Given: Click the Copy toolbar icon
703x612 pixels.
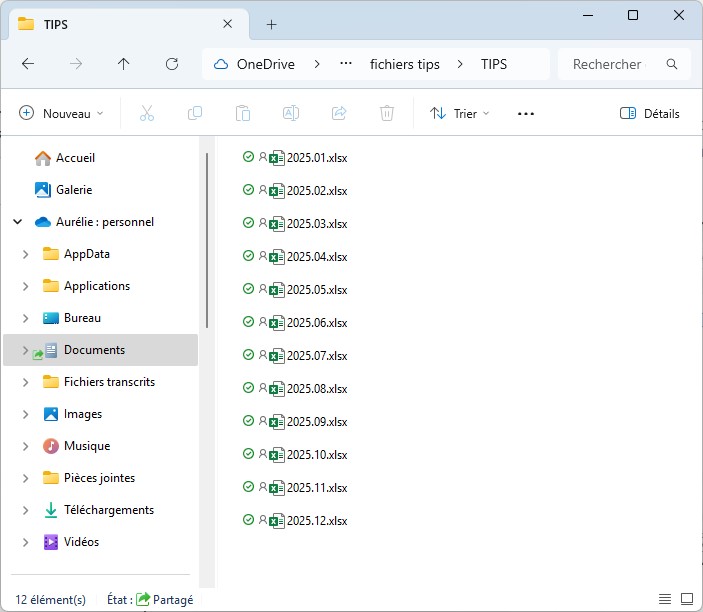Looking at the screenshot, I should tap(195, 113).
